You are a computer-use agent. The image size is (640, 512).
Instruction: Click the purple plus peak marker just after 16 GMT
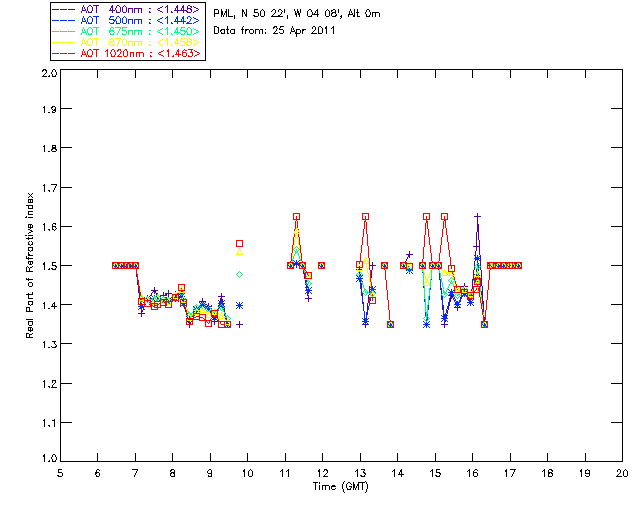tap(477, 216)
